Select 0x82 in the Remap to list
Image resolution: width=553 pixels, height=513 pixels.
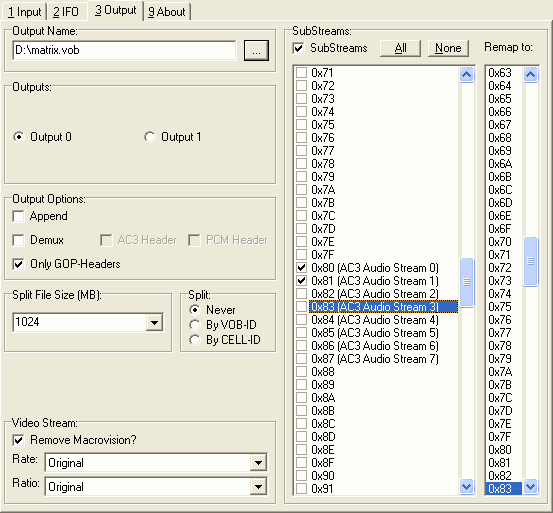coord(504,476)
